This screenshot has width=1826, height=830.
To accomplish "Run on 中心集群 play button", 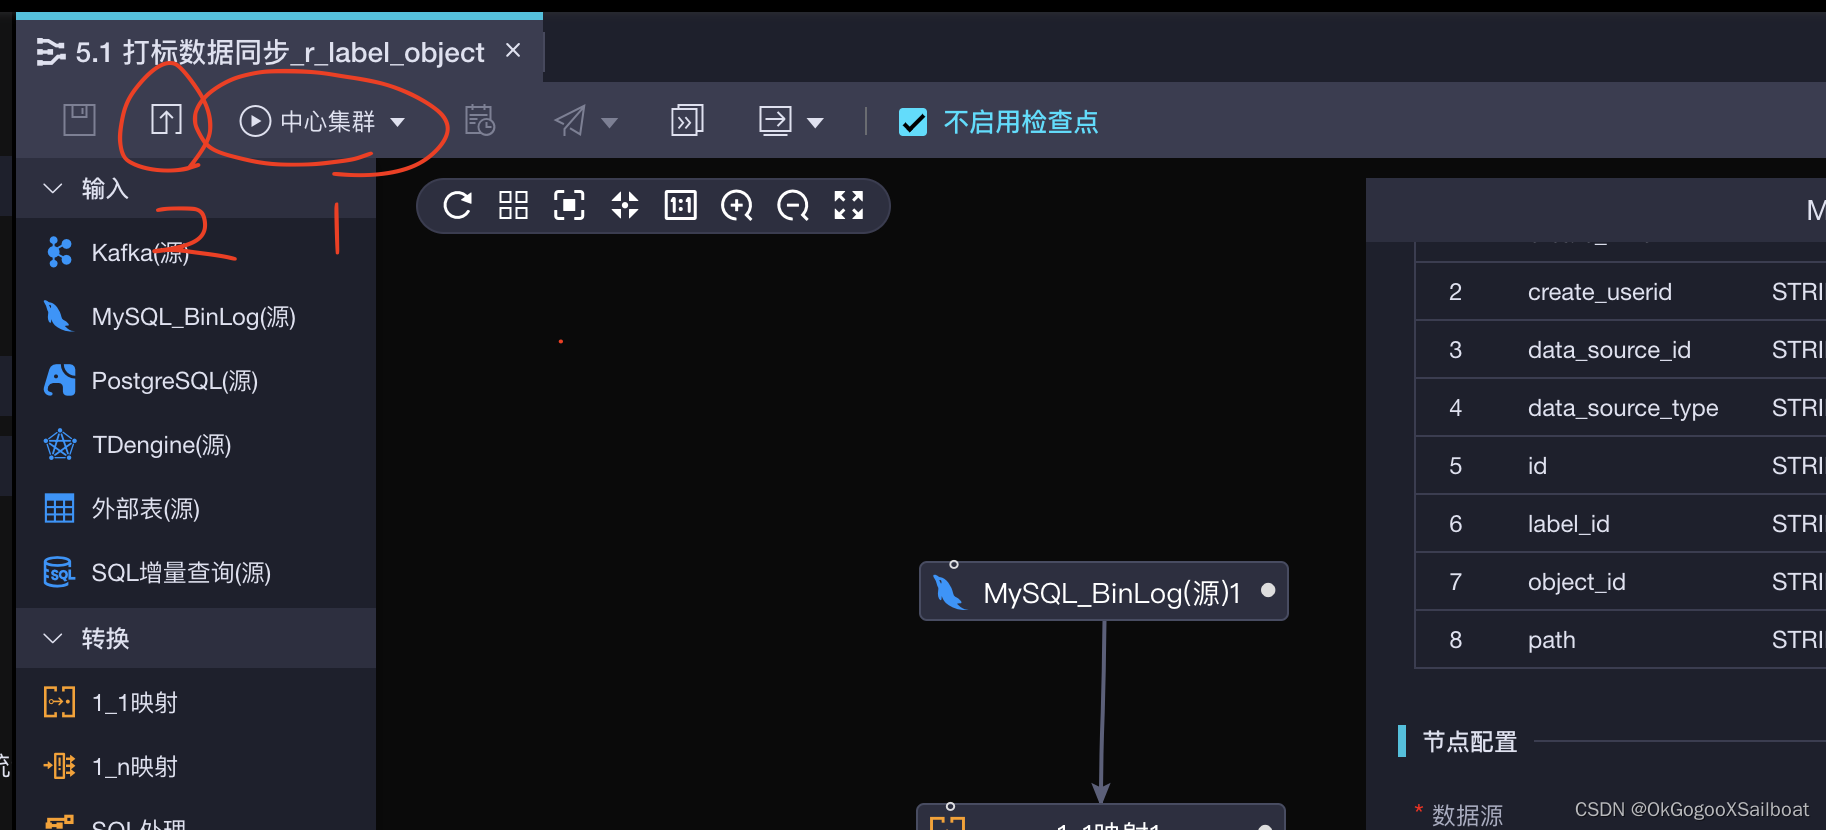I will 255,121.
